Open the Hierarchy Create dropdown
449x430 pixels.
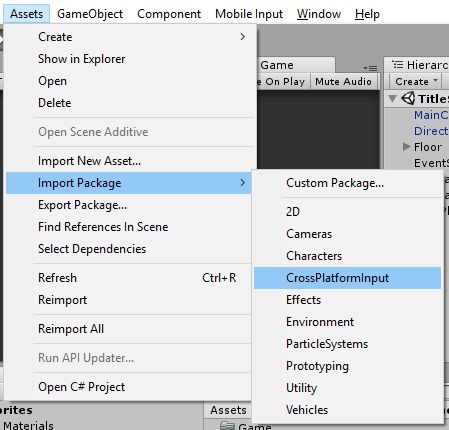(x=416, y=82)
